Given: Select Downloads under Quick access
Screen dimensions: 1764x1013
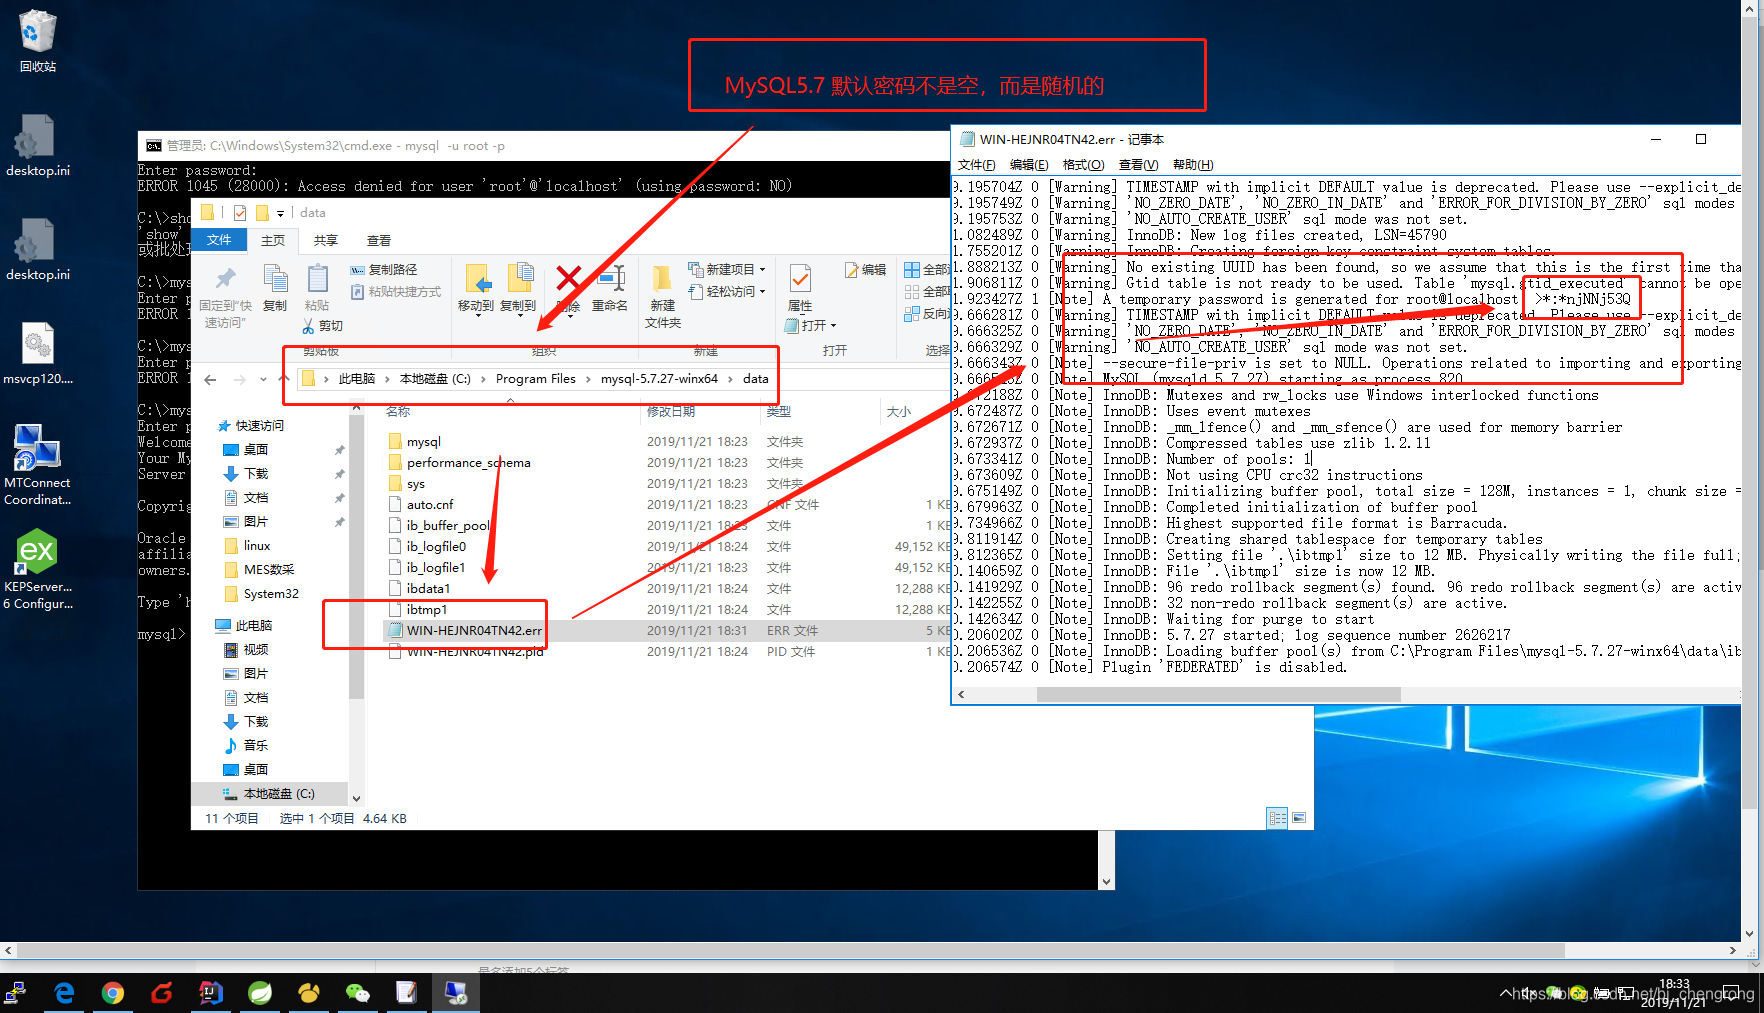Looking at the screenshot, I should coord(256,474).
